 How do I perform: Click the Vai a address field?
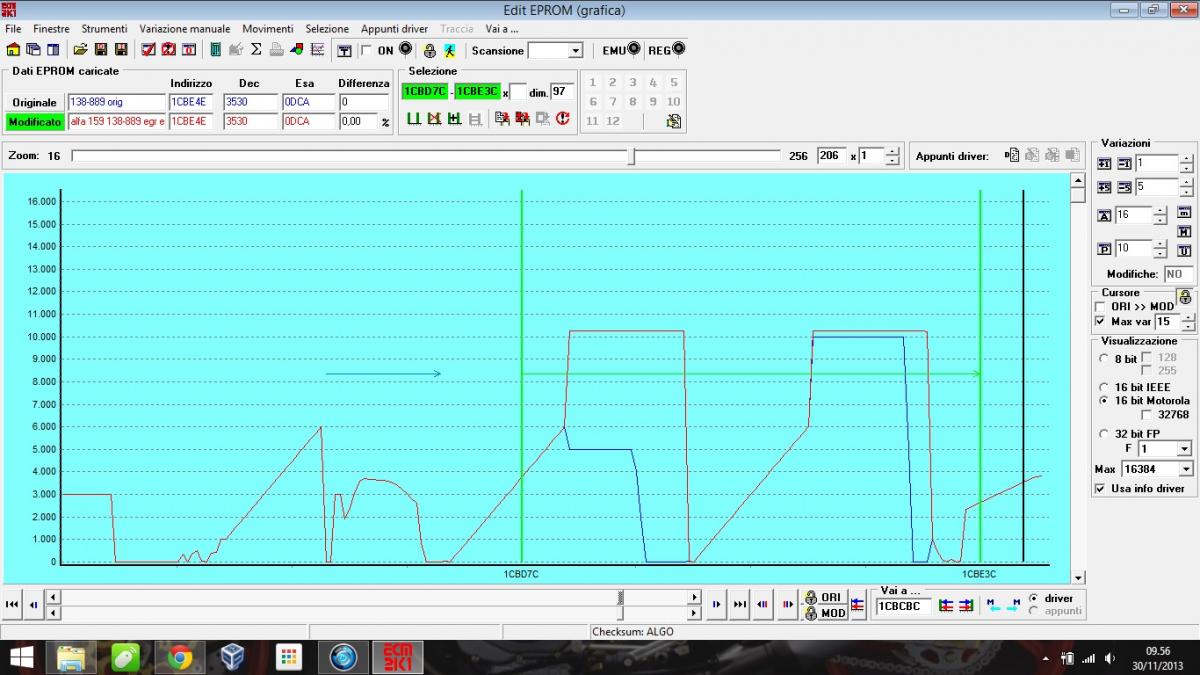point(904,606)
